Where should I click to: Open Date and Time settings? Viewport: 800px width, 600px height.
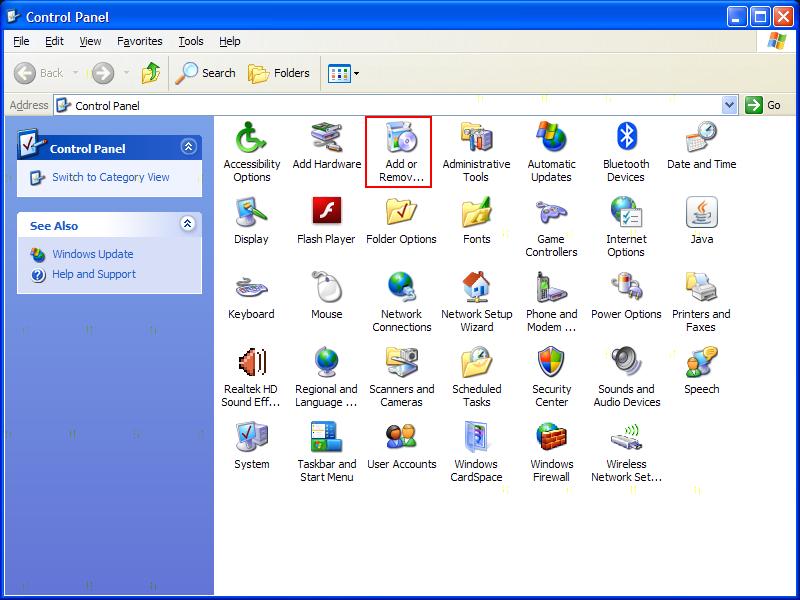(702, 145)
